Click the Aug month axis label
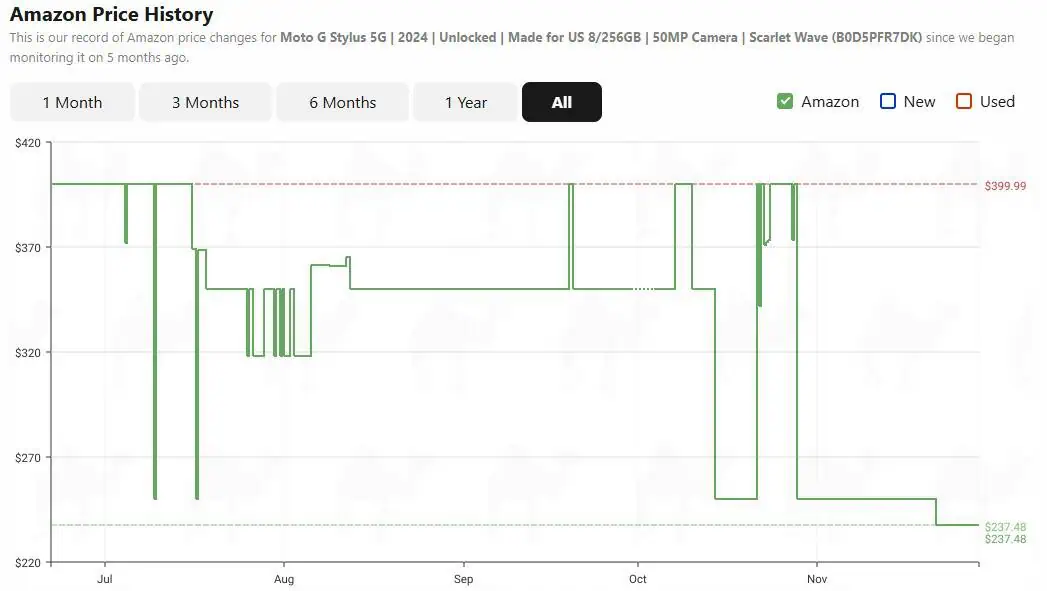This screenshot has width=1047, height=591. point(284,579)
